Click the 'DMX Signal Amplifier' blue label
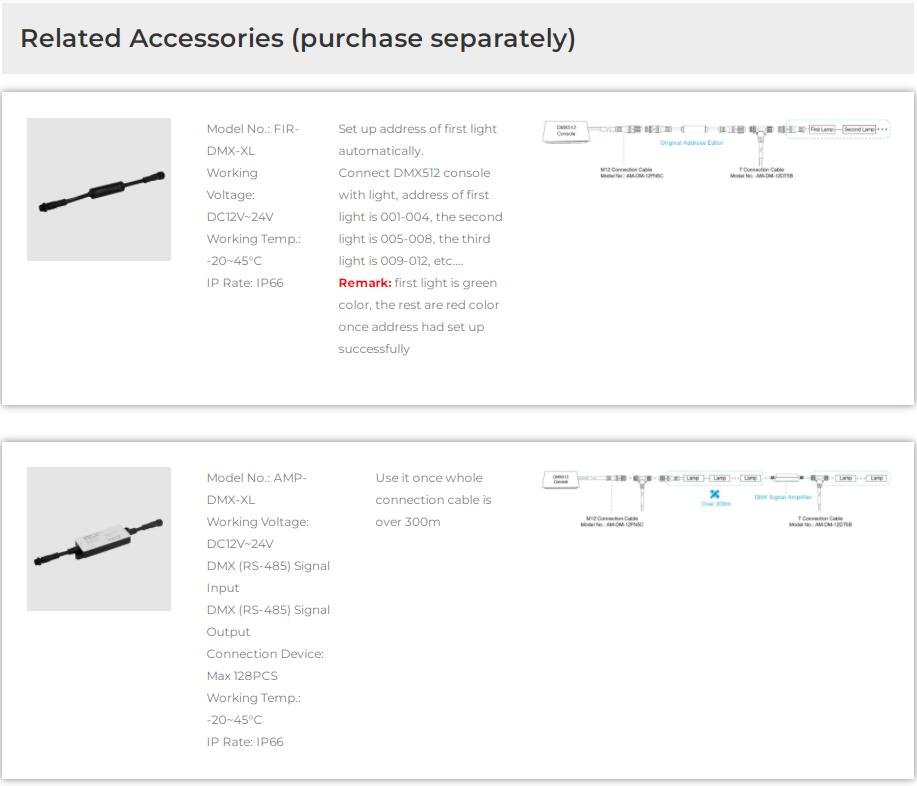917x786 pixels. point(783,497)
